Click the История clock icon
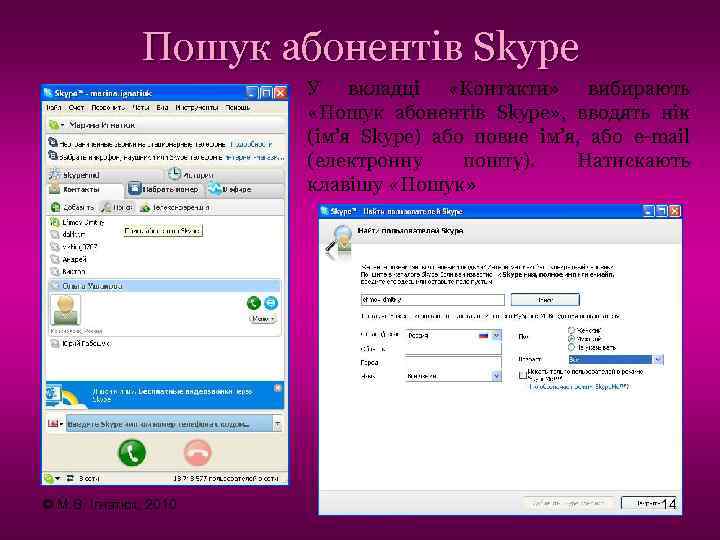Screen dimensions: 720x540 (x=174, y=174)
